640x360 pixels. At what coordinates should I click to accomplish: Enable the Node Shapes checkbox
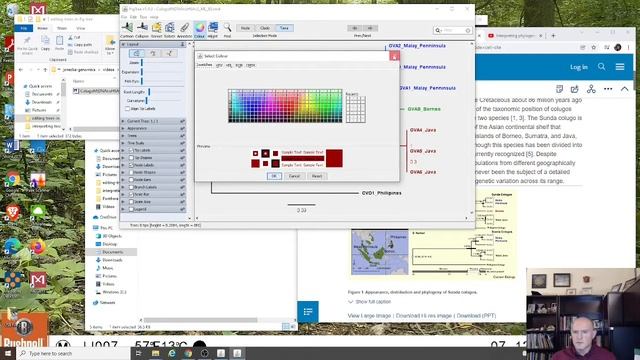(131, 172)
